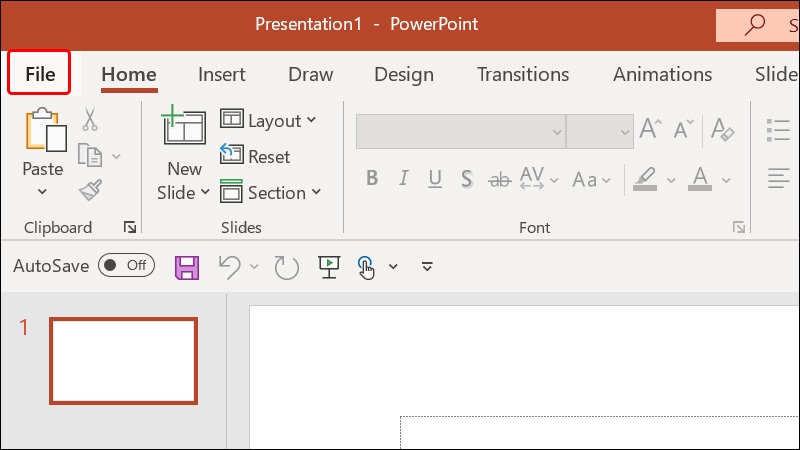Click the Reset slide button
The height and width of the screenshot is (450, 800).
point(255,156)
